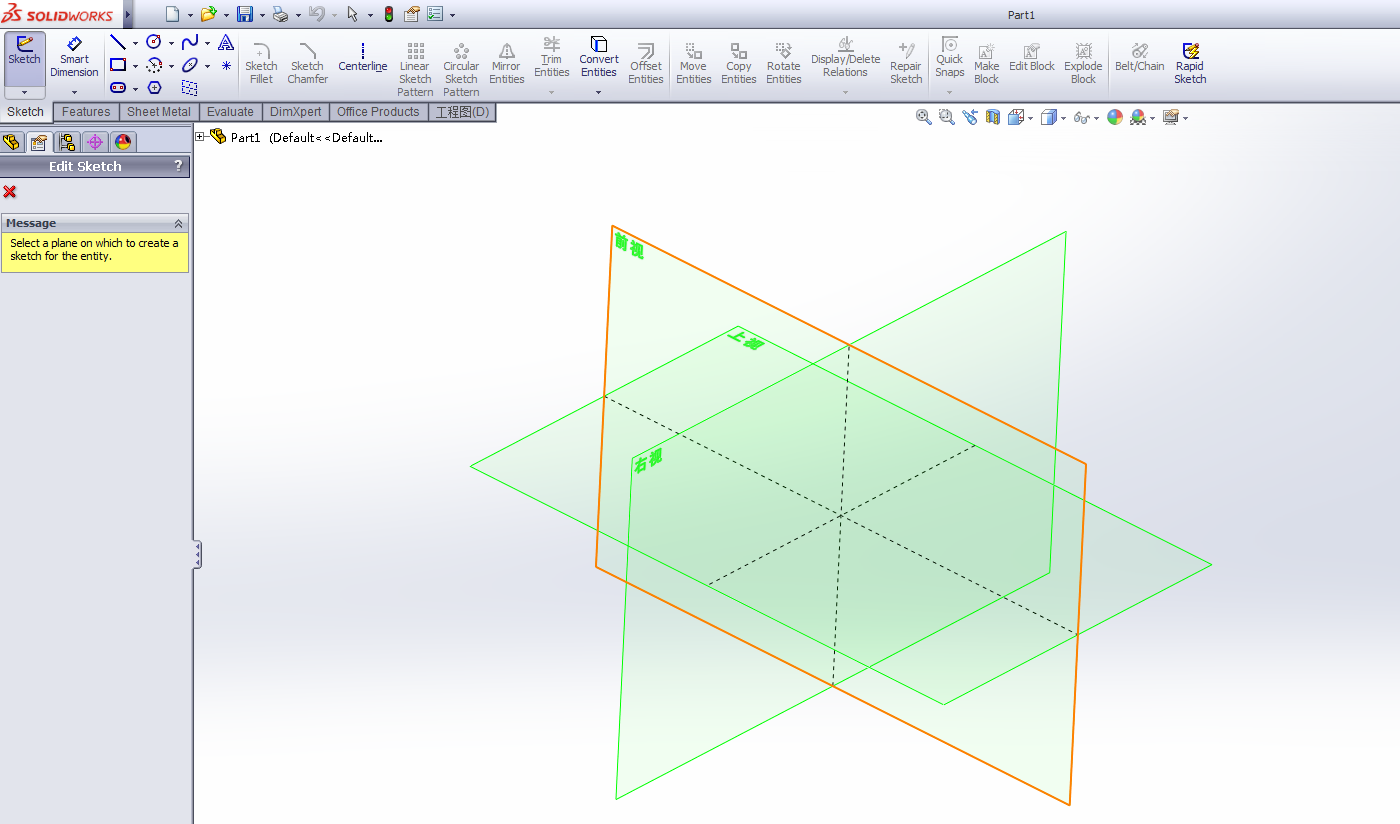The height and width of the screenshot is (824, 1400).
Task: Click the Zoom to Area icon
Action: pos(946,117)
